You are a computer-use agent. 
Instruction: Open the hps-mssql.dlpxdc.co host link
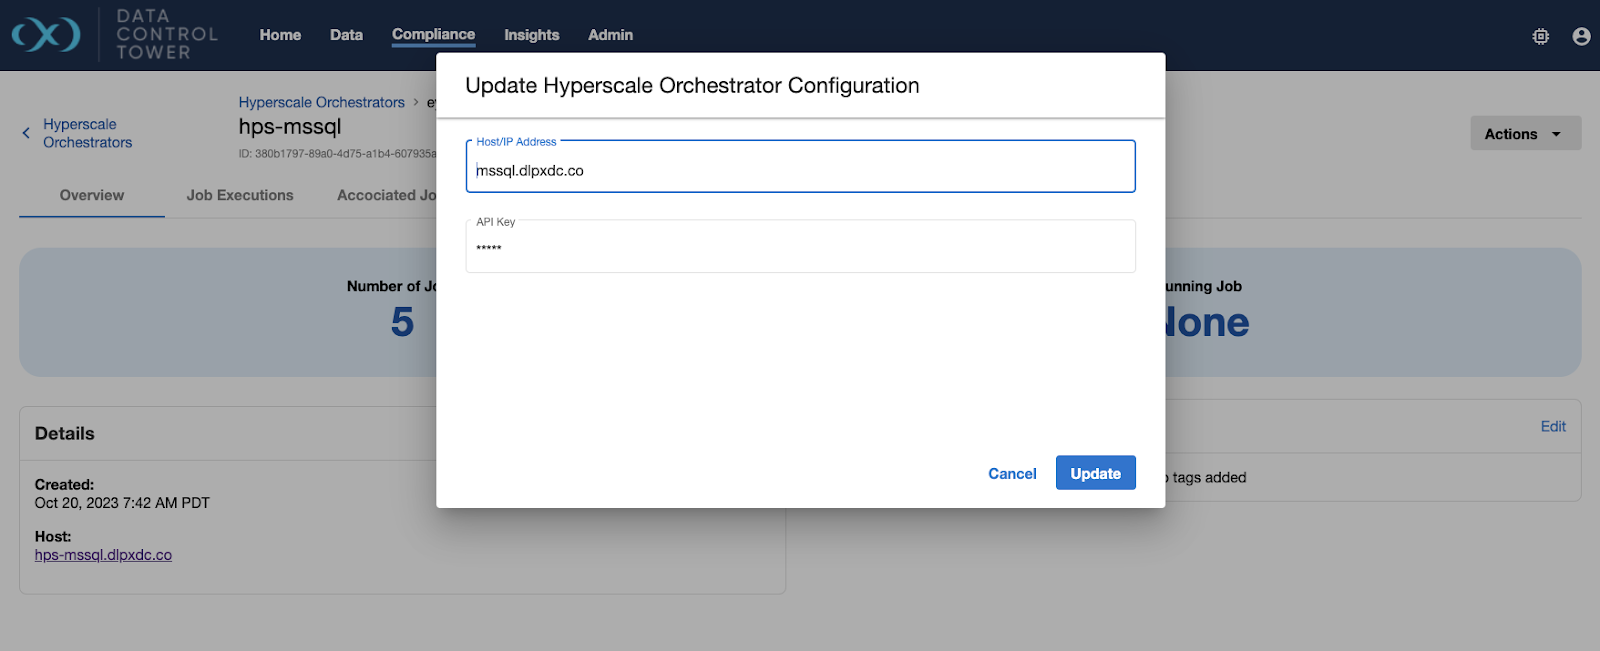tap(103, 555)
